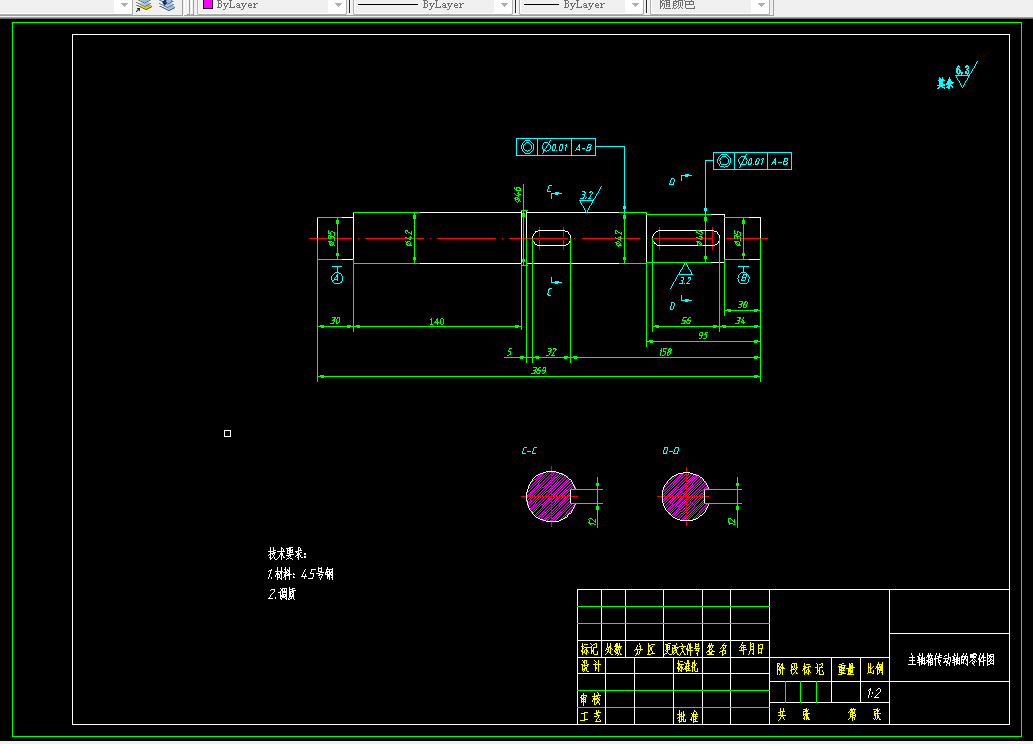Click the C-C hatched section circle
1033x744 pixels.
[x=551, y=496]
